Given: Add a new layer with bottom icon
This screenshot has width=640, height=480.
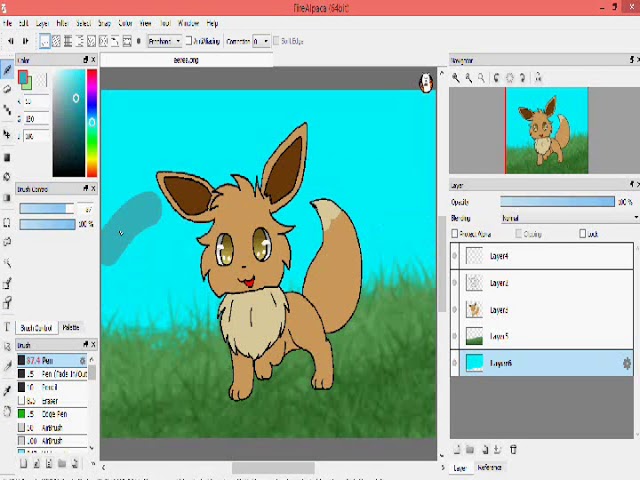Looking at the screenshot, I should [x=457, y=450].
